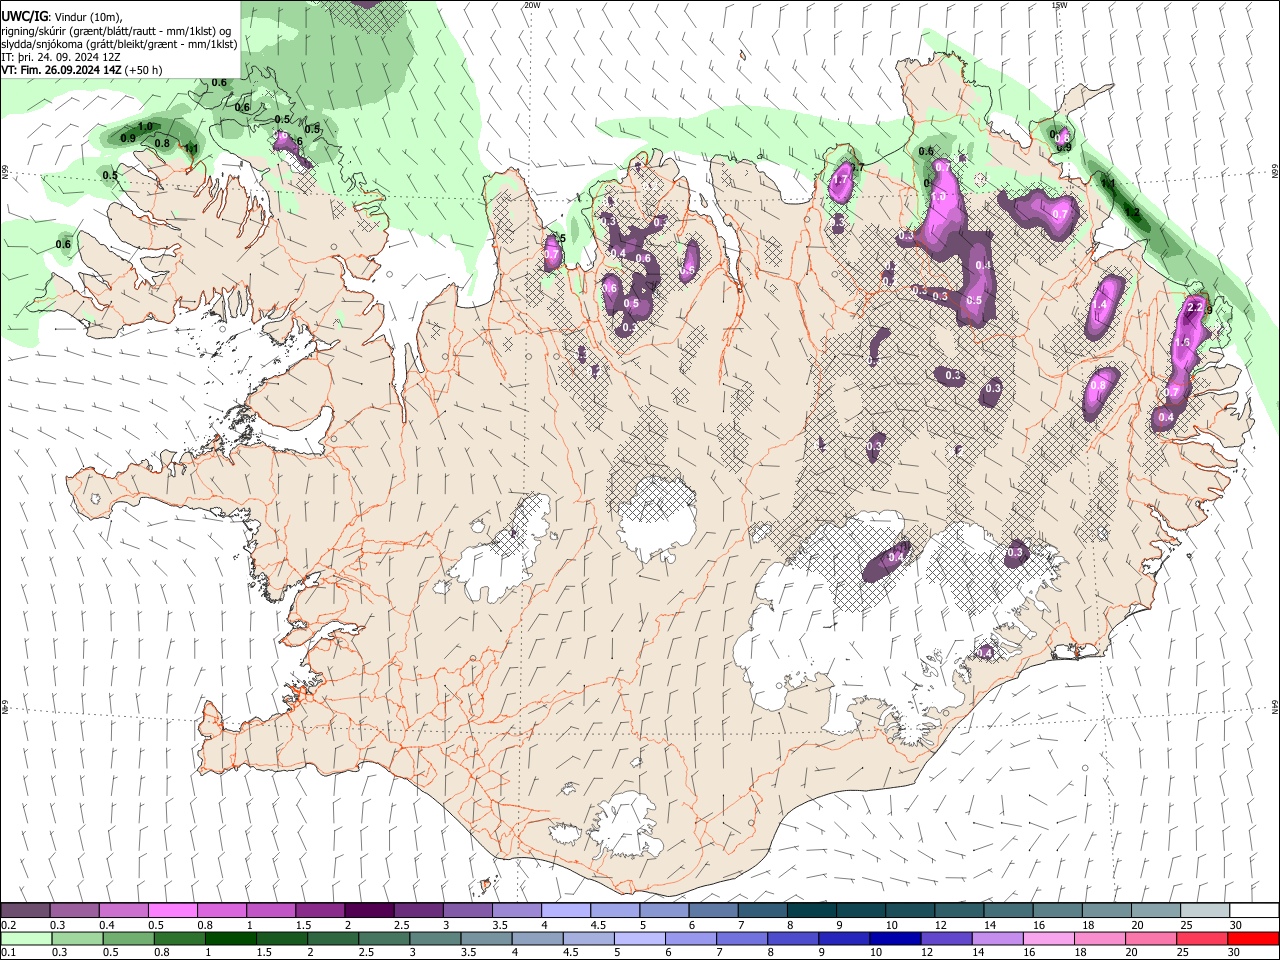1280x960 pixels.
Task: Select the light grey swatch at 25 in the upper legend
Action: click(x=1204, y=910)
